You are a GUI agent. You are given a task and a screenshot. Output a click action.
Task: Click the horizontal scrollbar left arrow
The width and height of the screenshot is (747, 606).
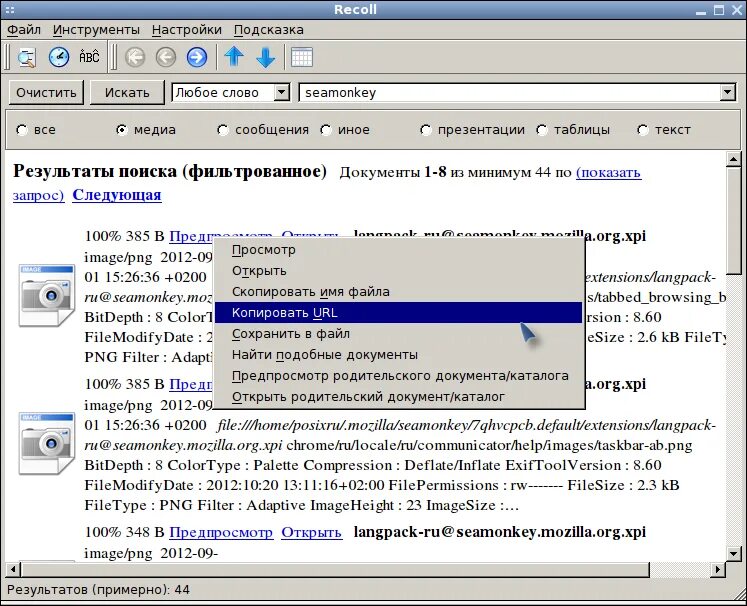(13, 569)
